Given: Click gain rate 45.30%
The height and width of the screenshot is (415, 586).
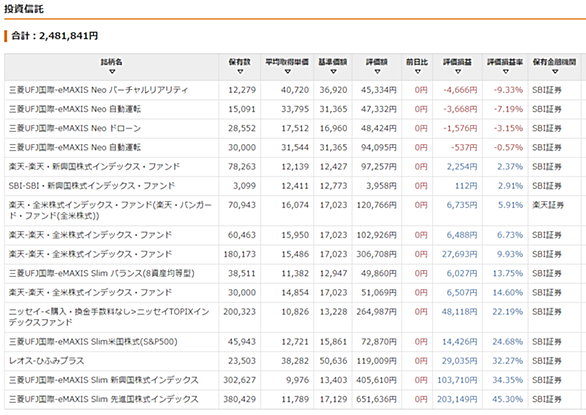Looking at the screenshot, I should 508,399.
